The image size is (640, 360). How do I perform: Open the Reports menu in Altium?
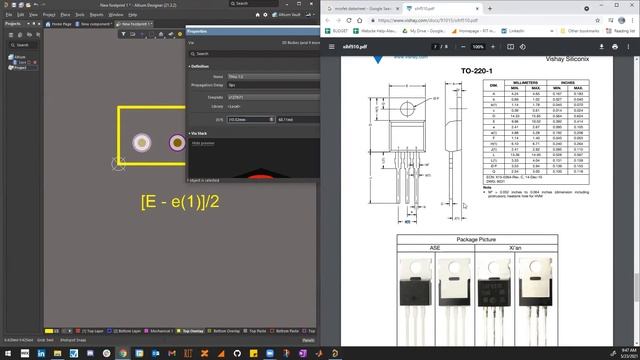[x=96, y=15]
